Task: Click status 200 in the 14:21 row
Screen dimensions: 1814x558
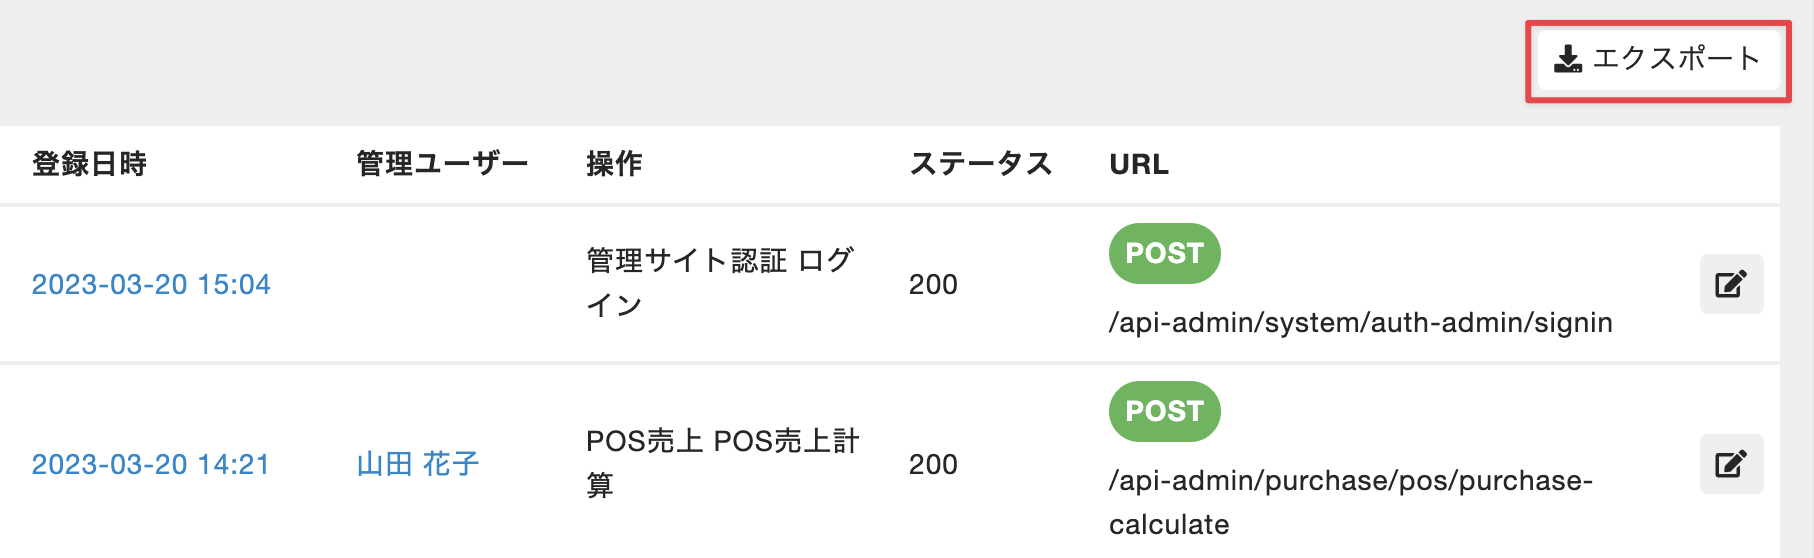Action: pos(933,465)
